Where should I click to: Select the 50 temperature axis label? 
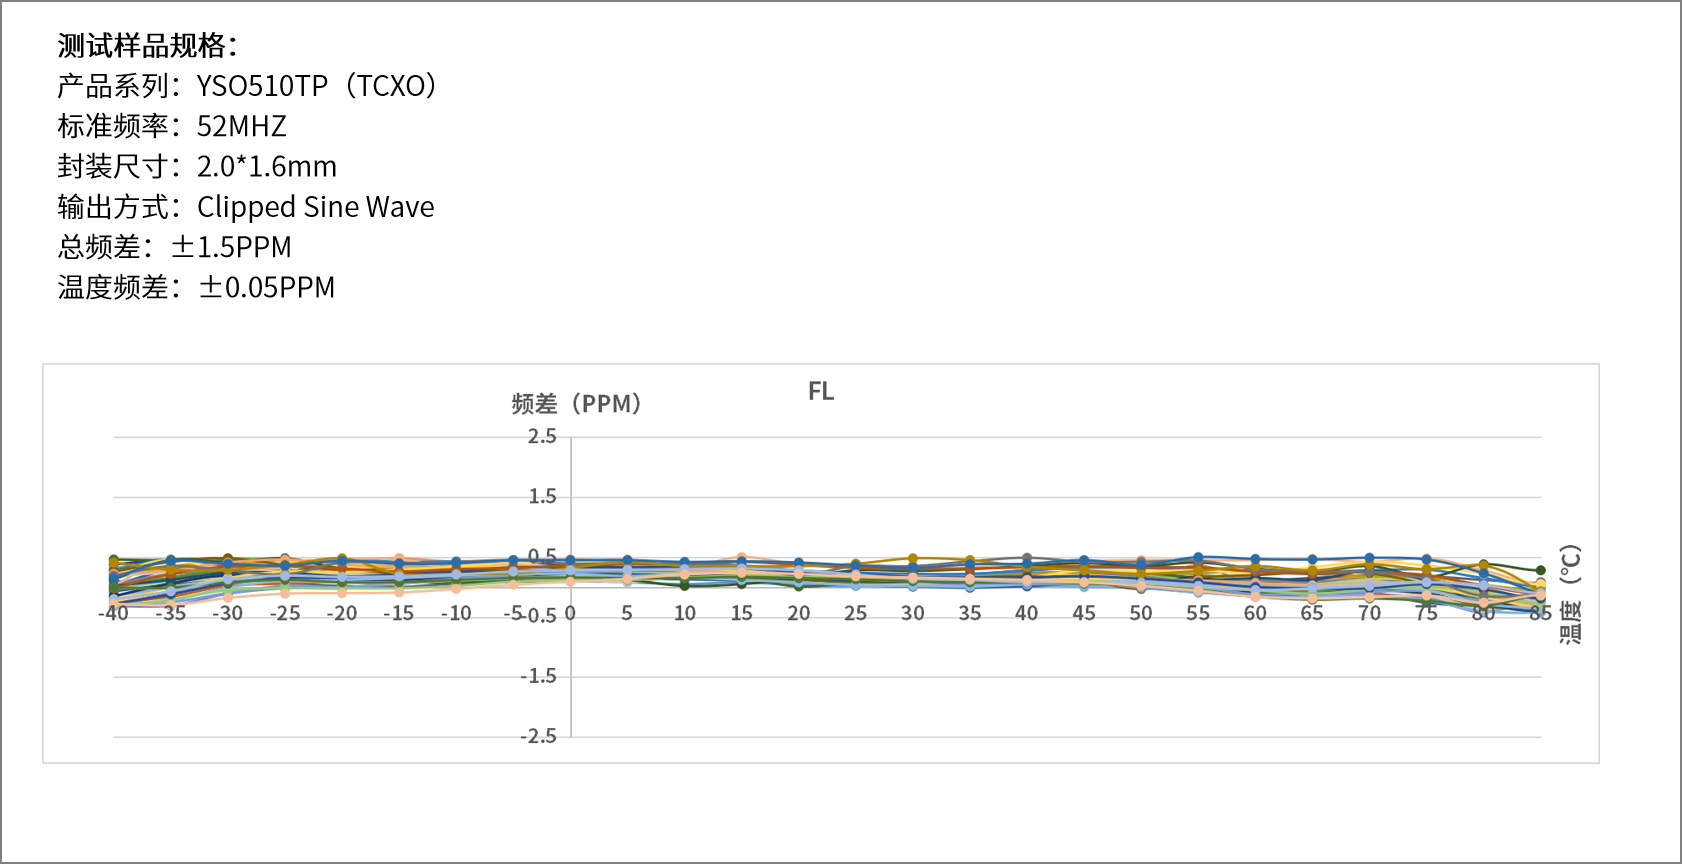tap(1141, 614)
